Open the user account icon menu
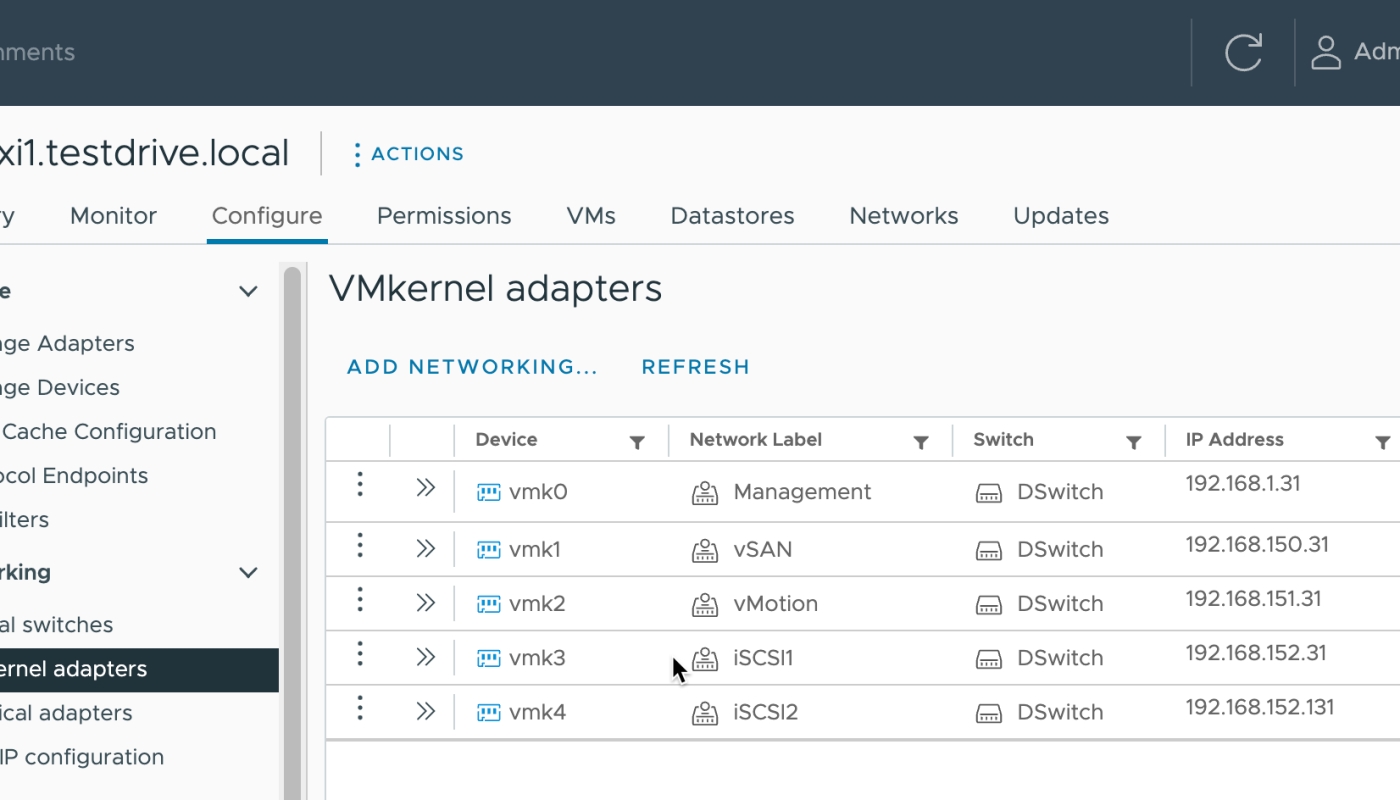This screenshot has width=1400, height=800. pos(1326,52)
